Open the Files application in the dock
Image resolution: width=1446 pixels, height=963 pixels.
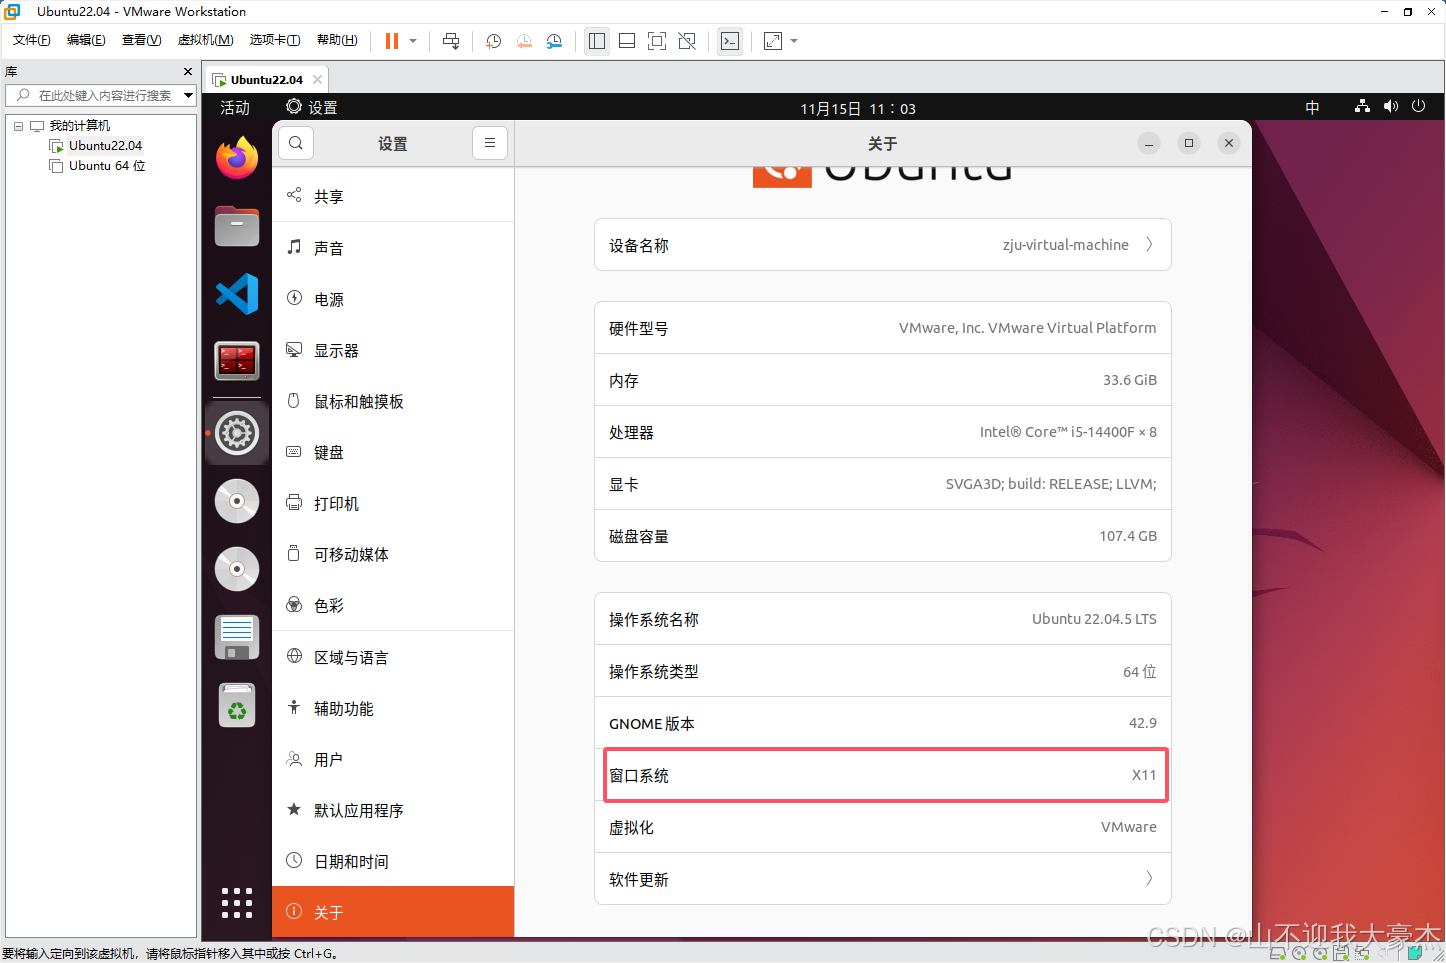[236, 226]
